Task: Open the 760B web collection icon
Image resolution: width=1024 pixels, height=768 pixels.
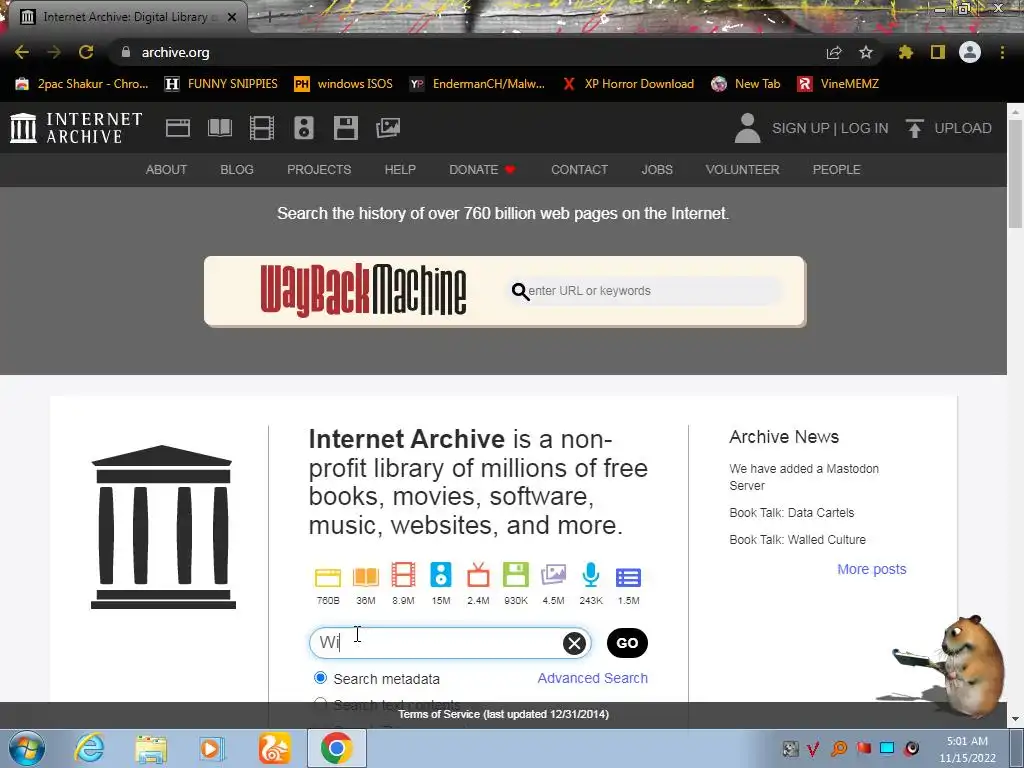Action: (x=328, y=578)
